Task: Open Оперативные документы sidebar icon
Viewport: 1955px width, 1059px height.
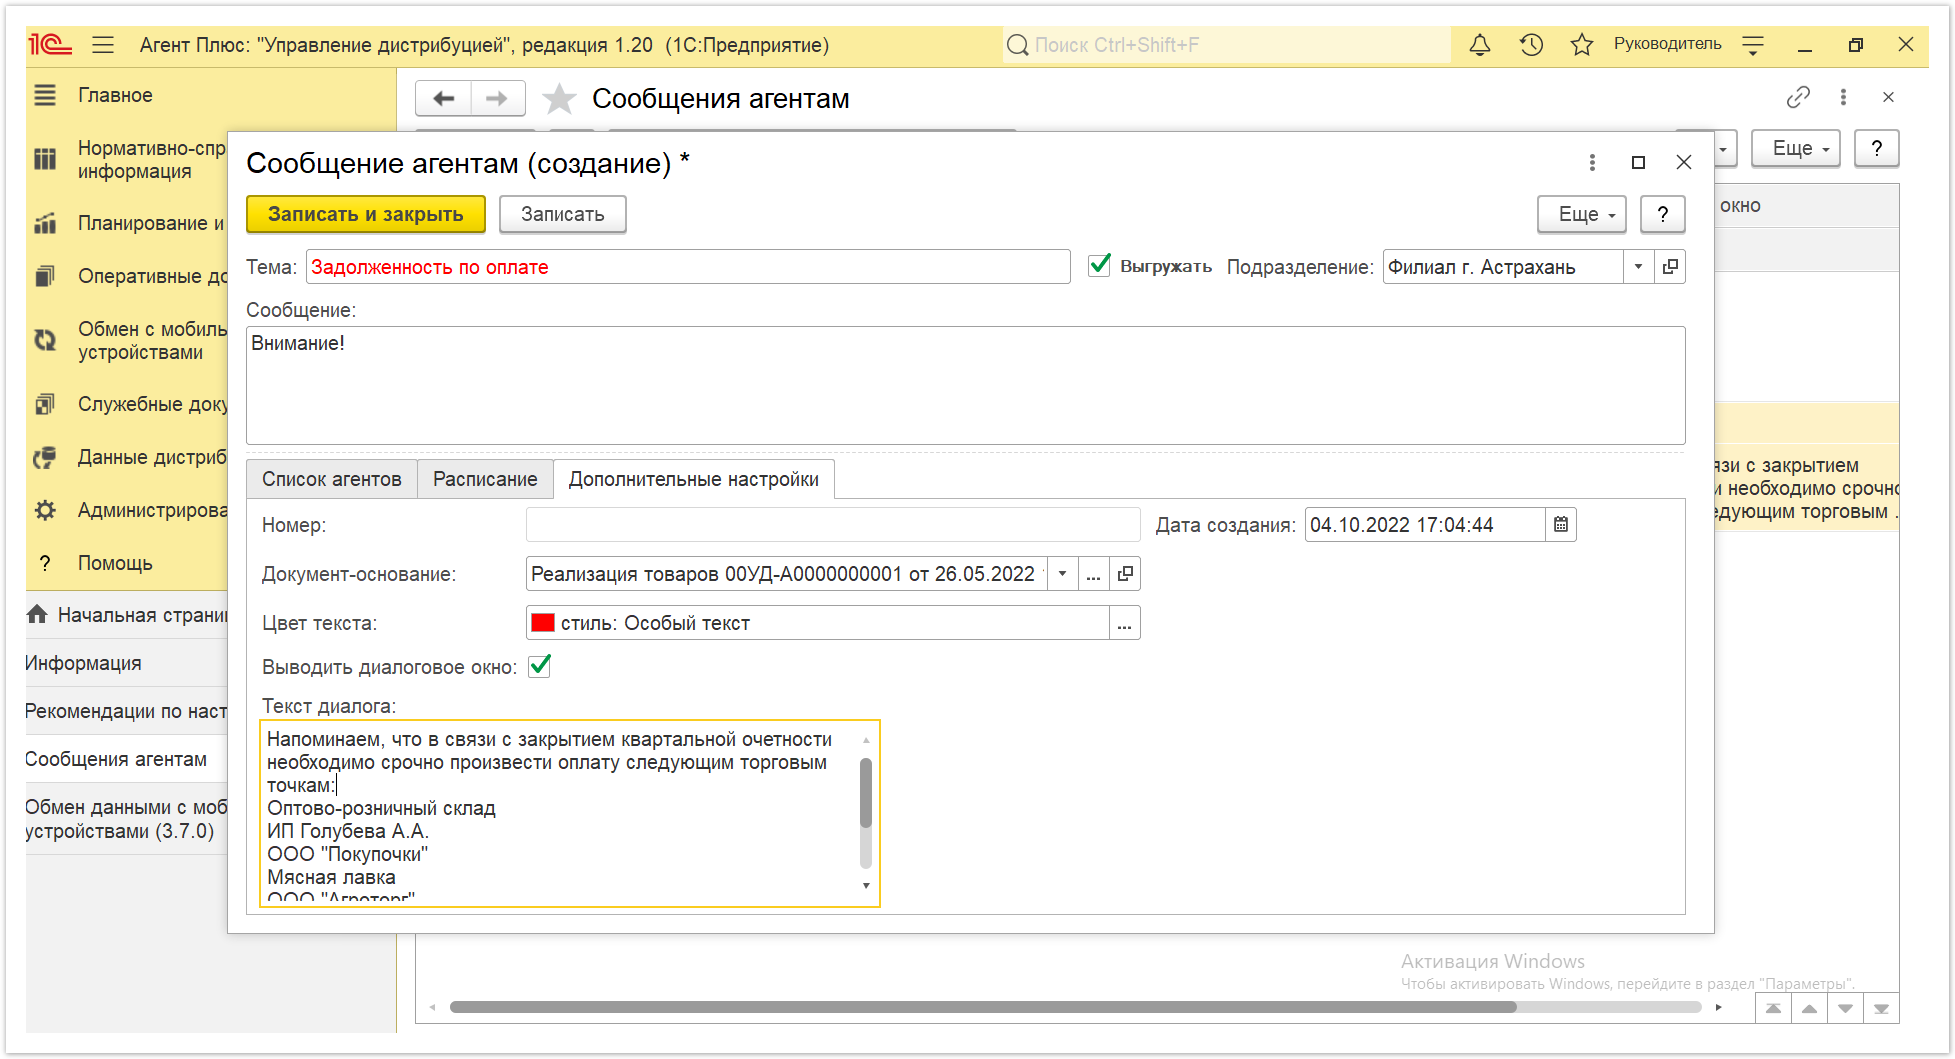Action: pos(45,276)
